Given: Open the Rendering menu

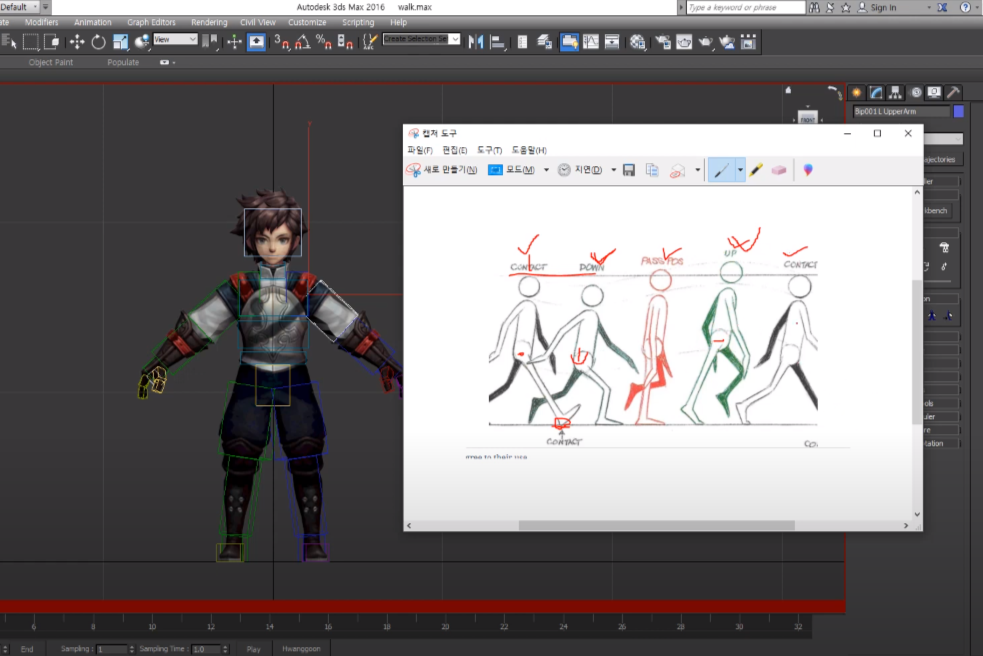Looking at the screenshot, I should click(209, 22).
